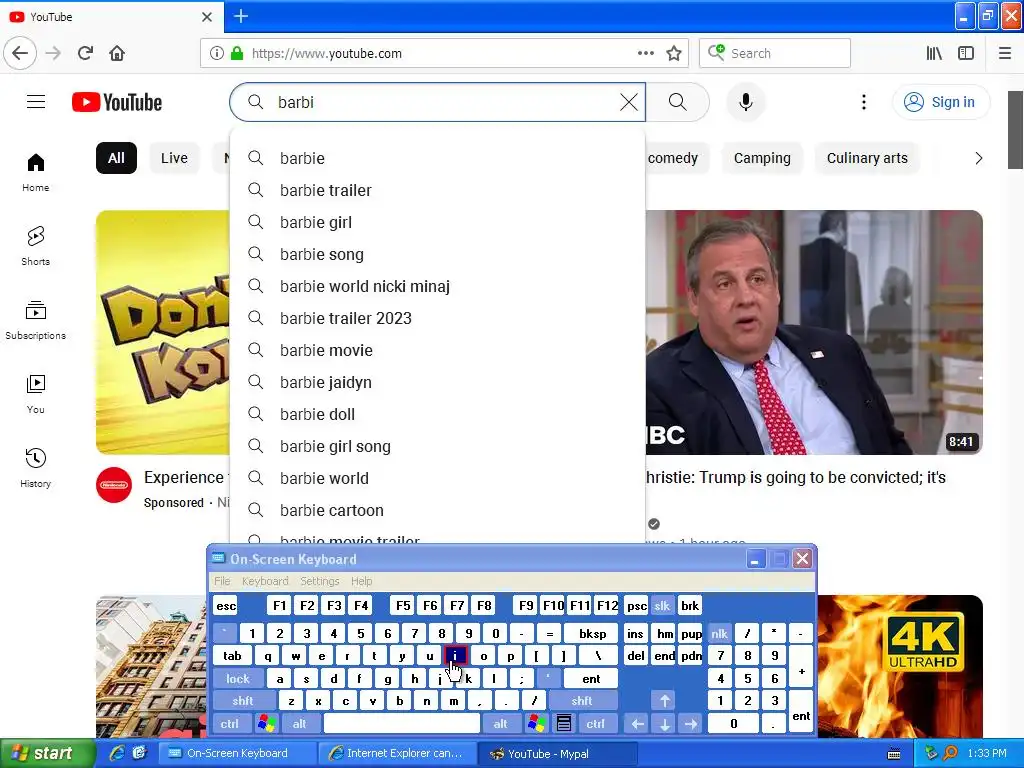This screenshot has width=1024, height=768.
Task: Choose suggestion 'barbie girl'
Action: (x=438, y=222)
